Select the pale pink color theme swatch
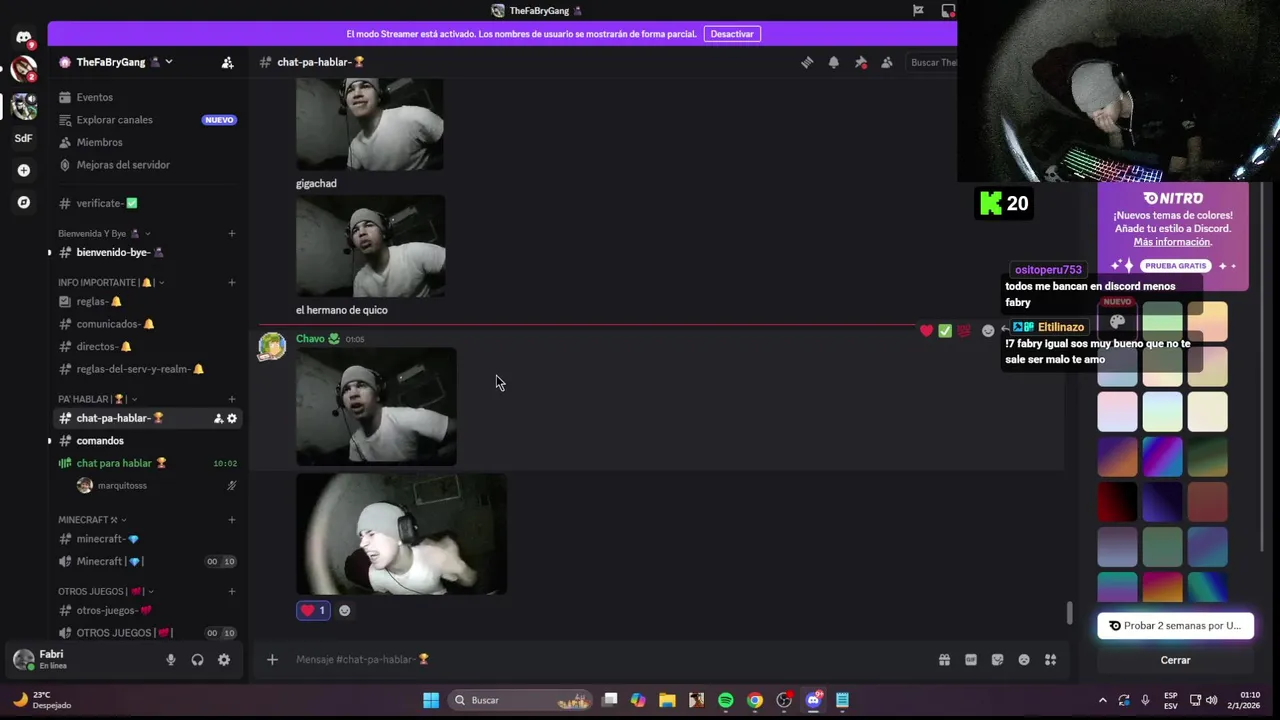The width and height of the screenshot is (1280, 720). [1118, 412]
